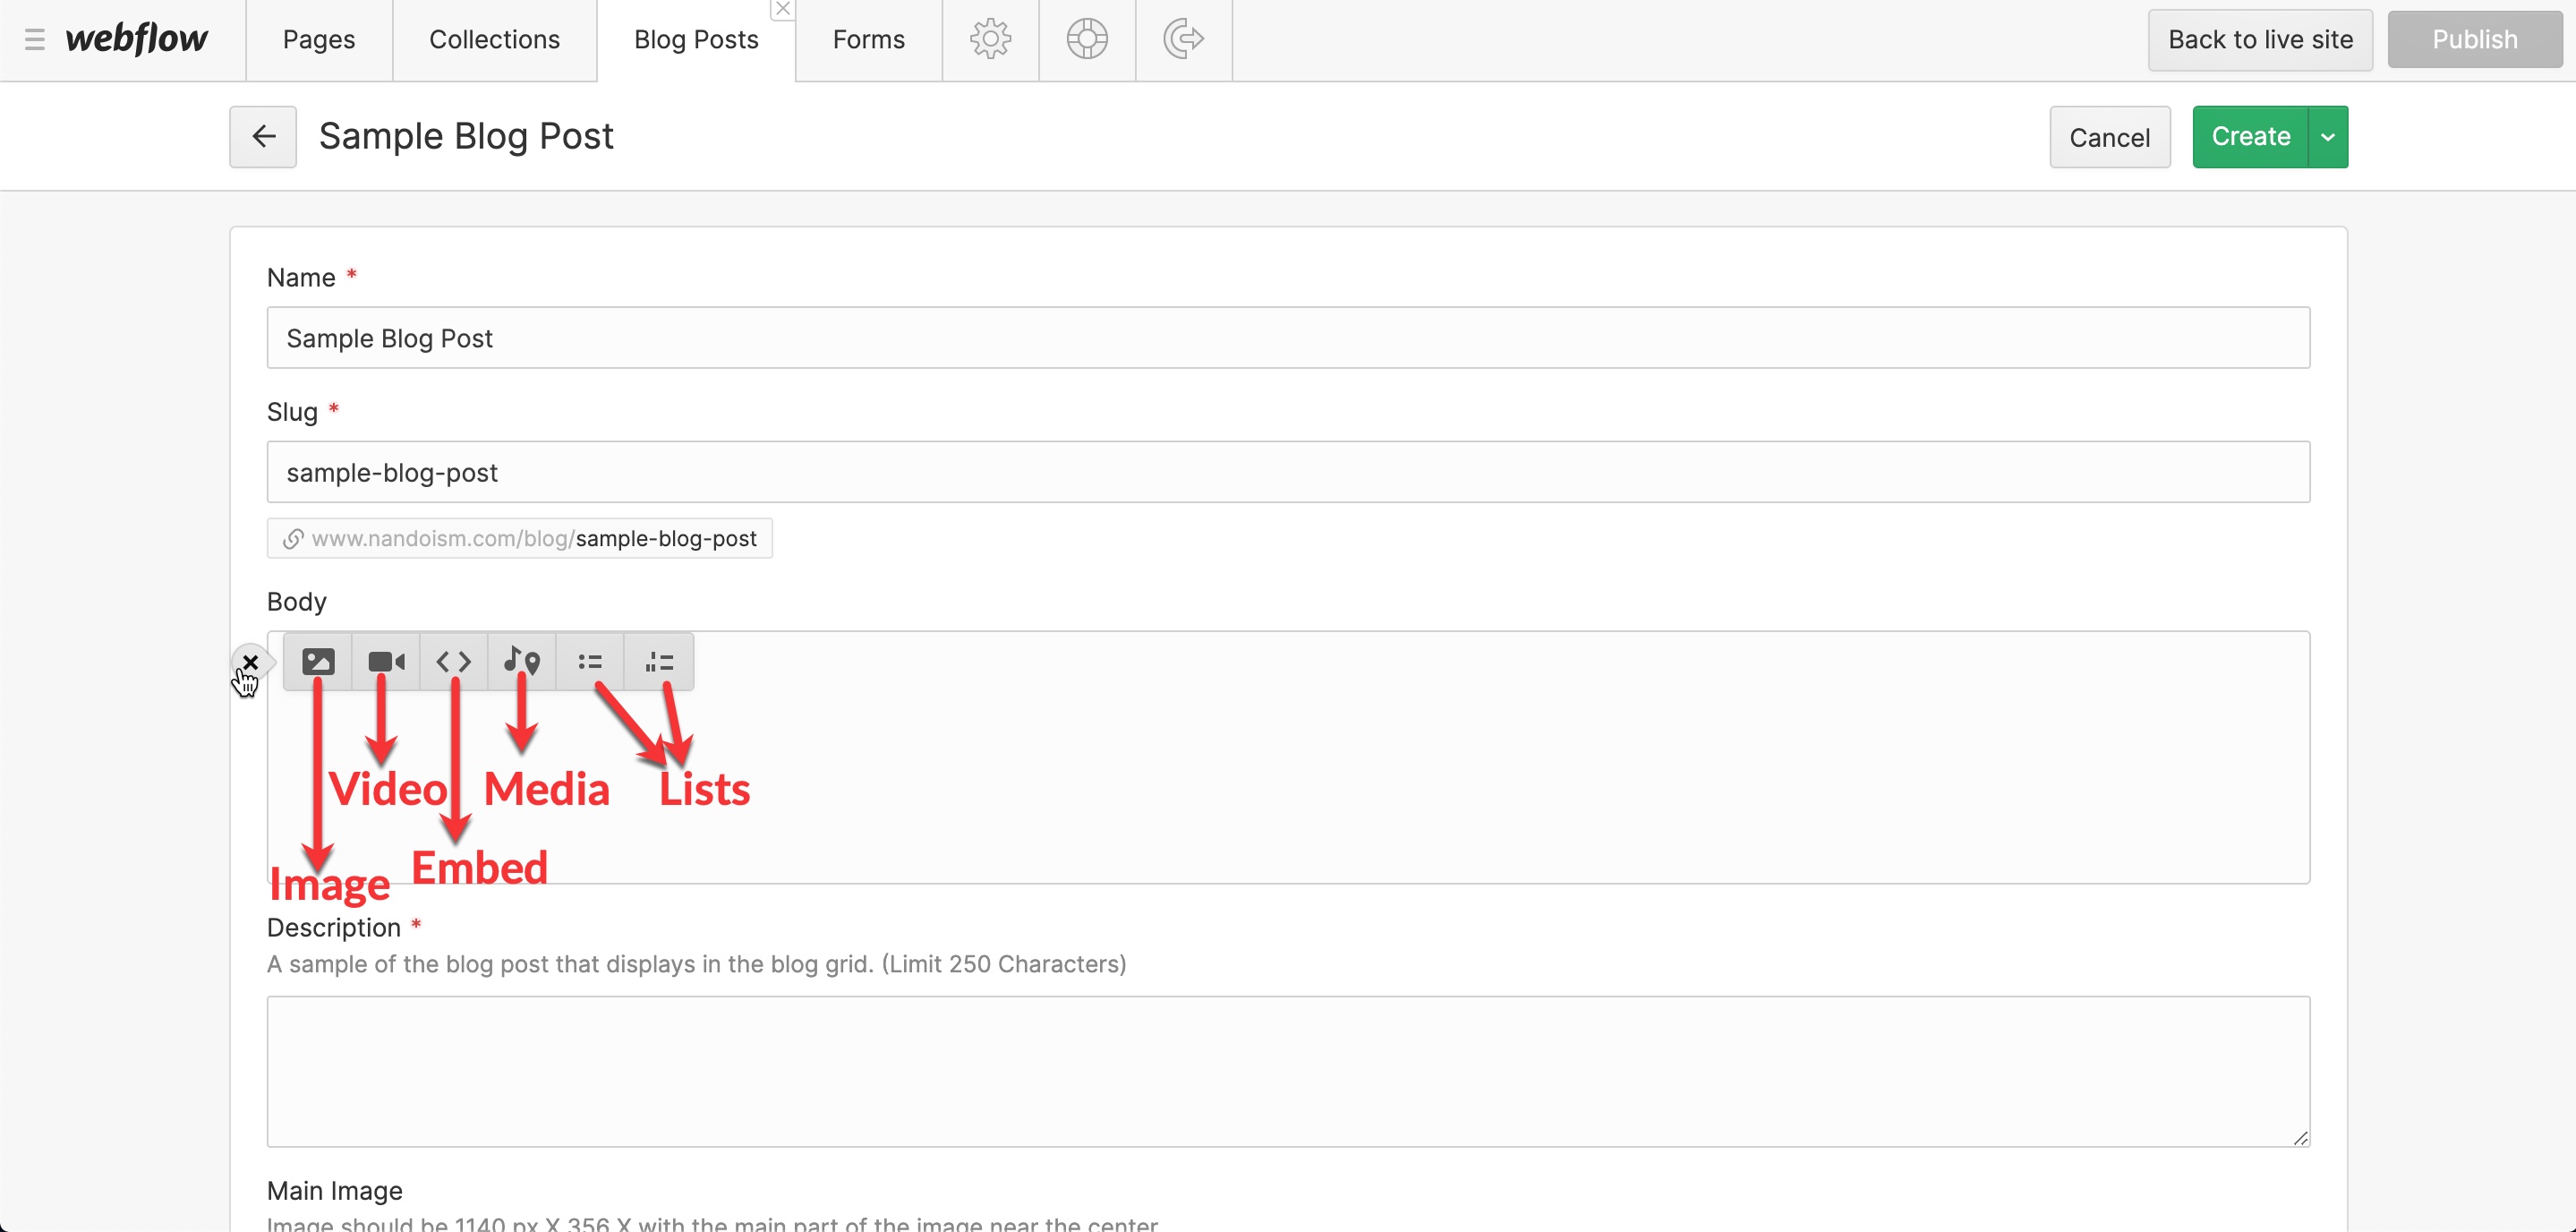This screenshot has width=2576, height=1232.
Task: Focus the Name input field
Action: [1288, 338]
